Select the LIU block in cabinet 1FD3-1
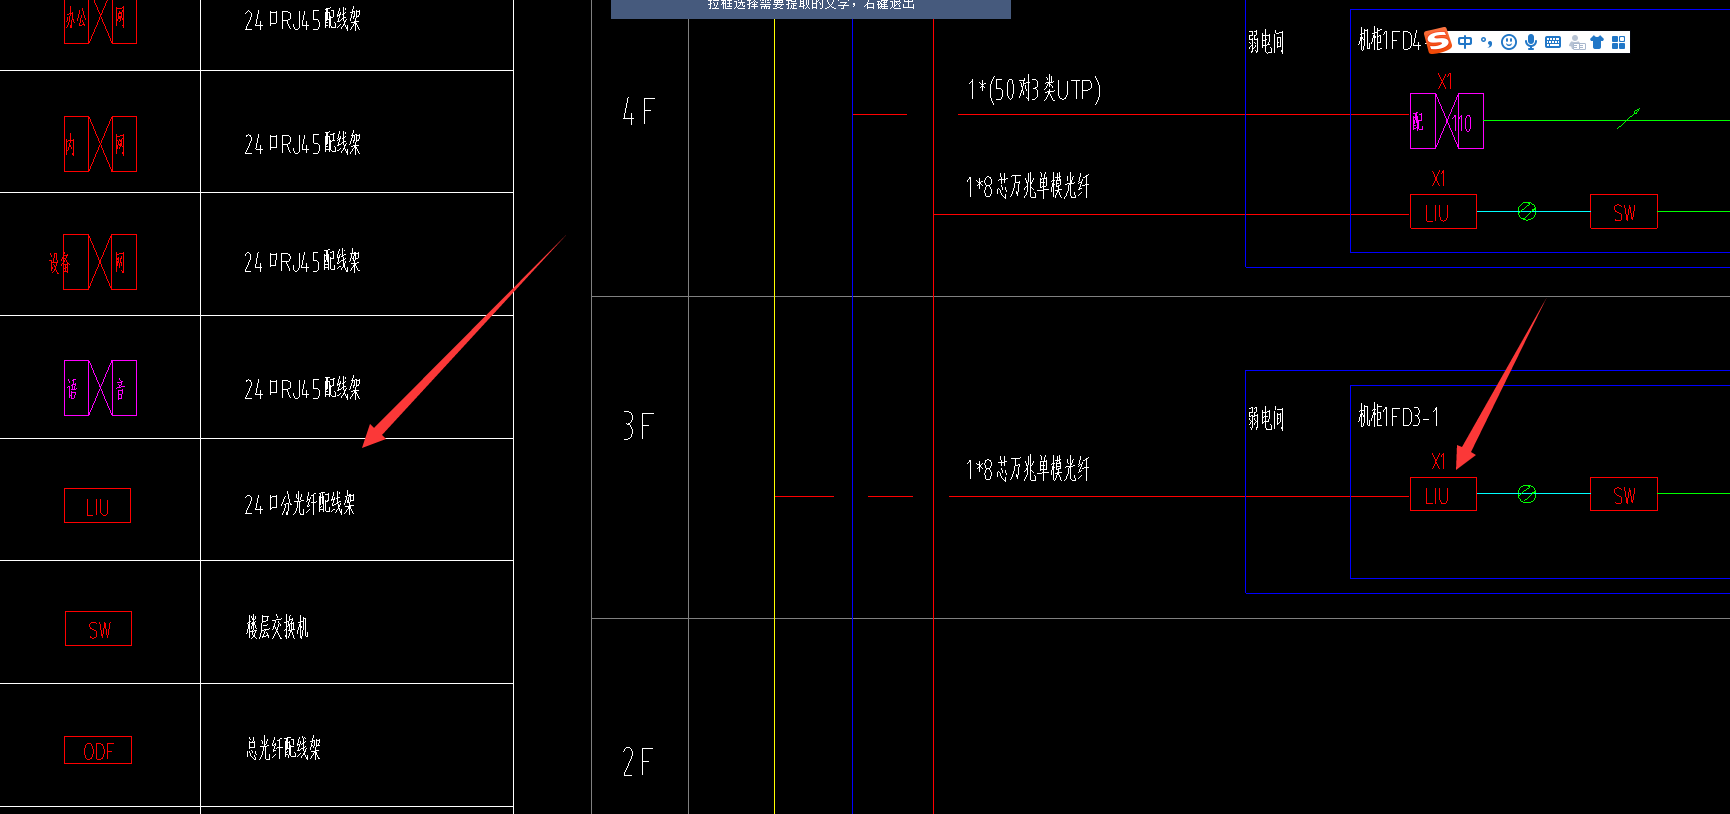The height and width of the screenshot is (814, 1730). pyautogui.click(x=1443, y=494)
